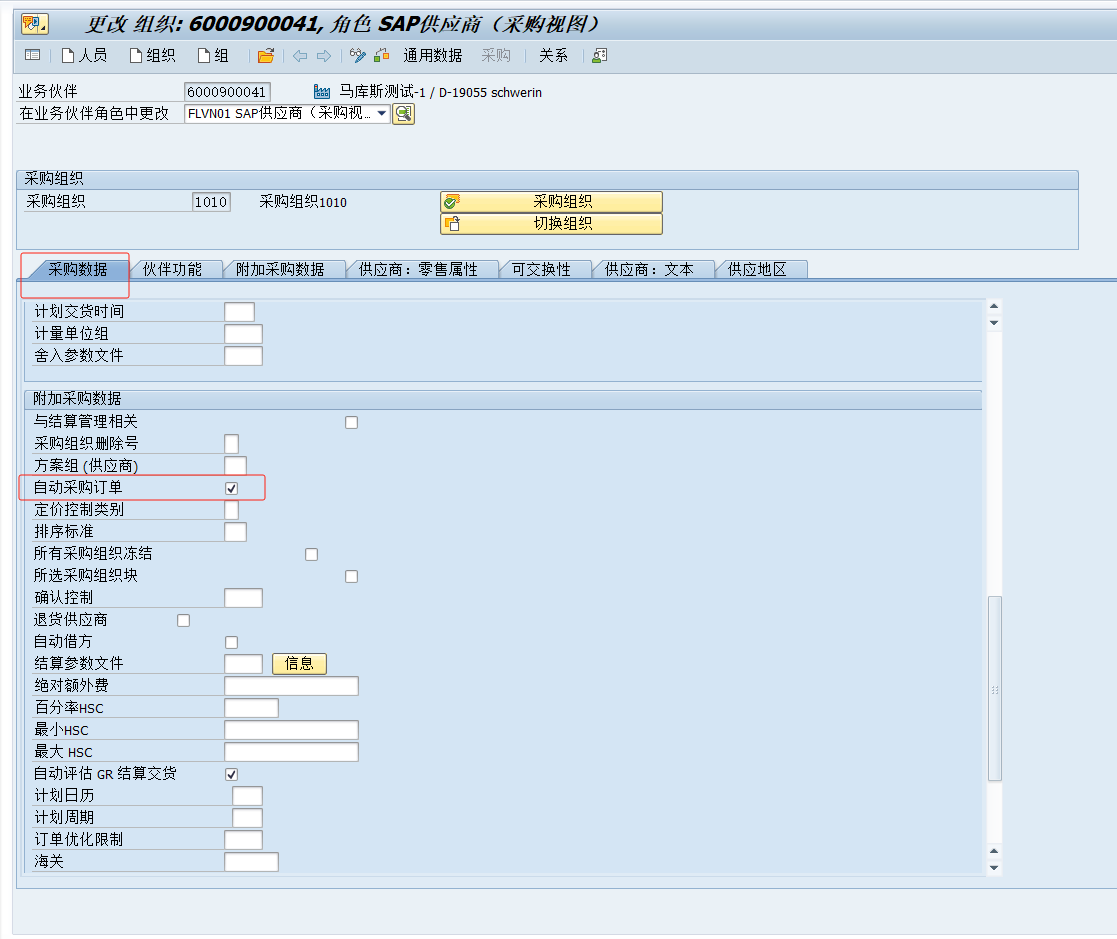Click role details search icon
Image resolution: width=1117 pixels, height=939 pixels.
403,113
